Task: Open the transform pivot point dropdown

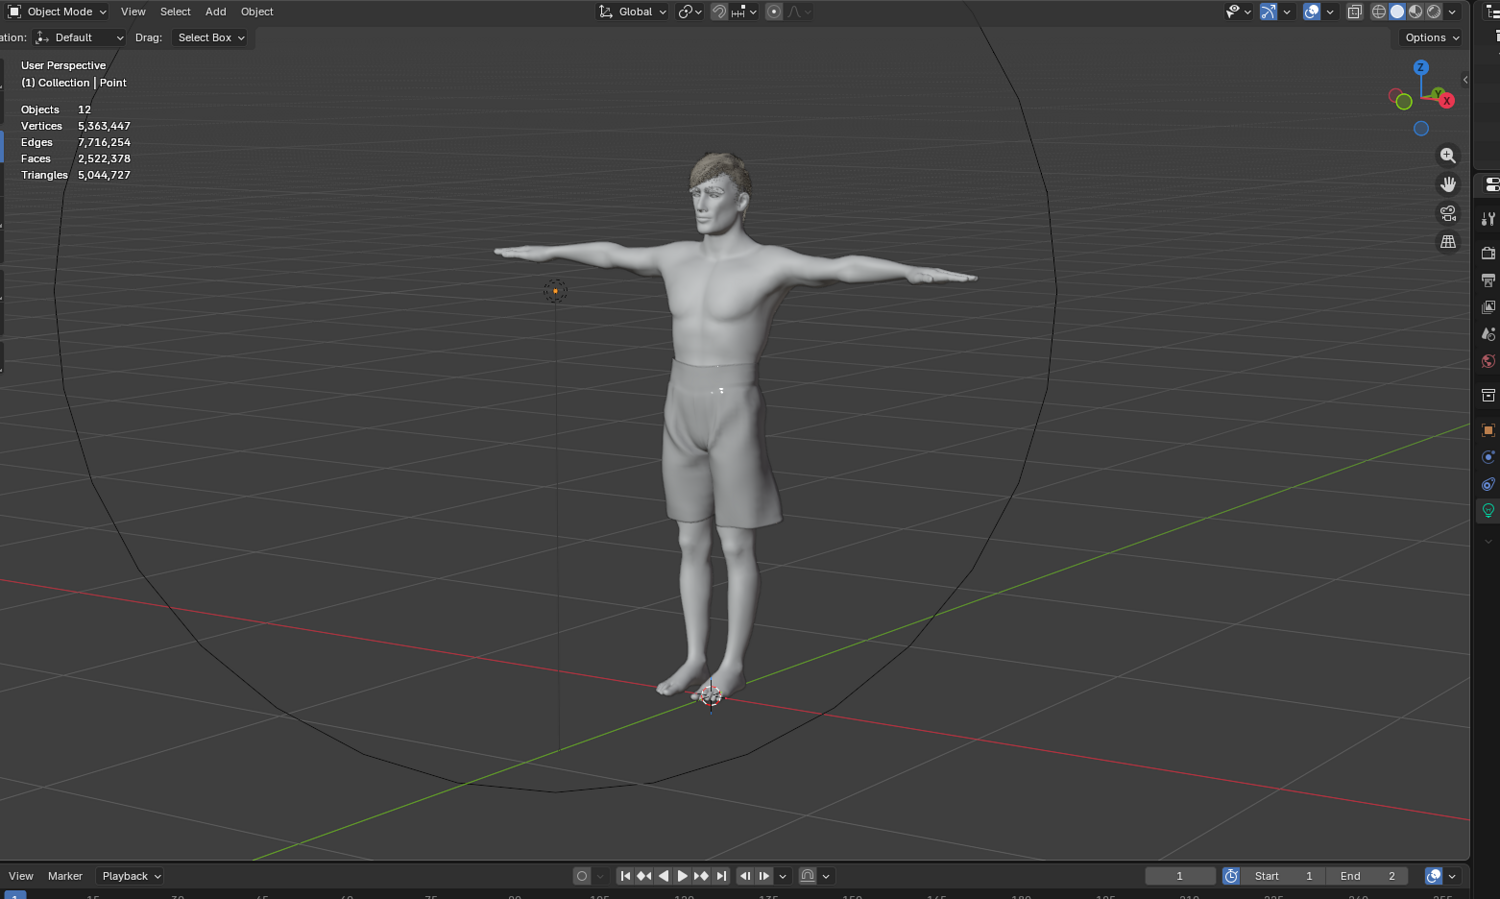Action: pyautogui.click(x=690, y=12)
